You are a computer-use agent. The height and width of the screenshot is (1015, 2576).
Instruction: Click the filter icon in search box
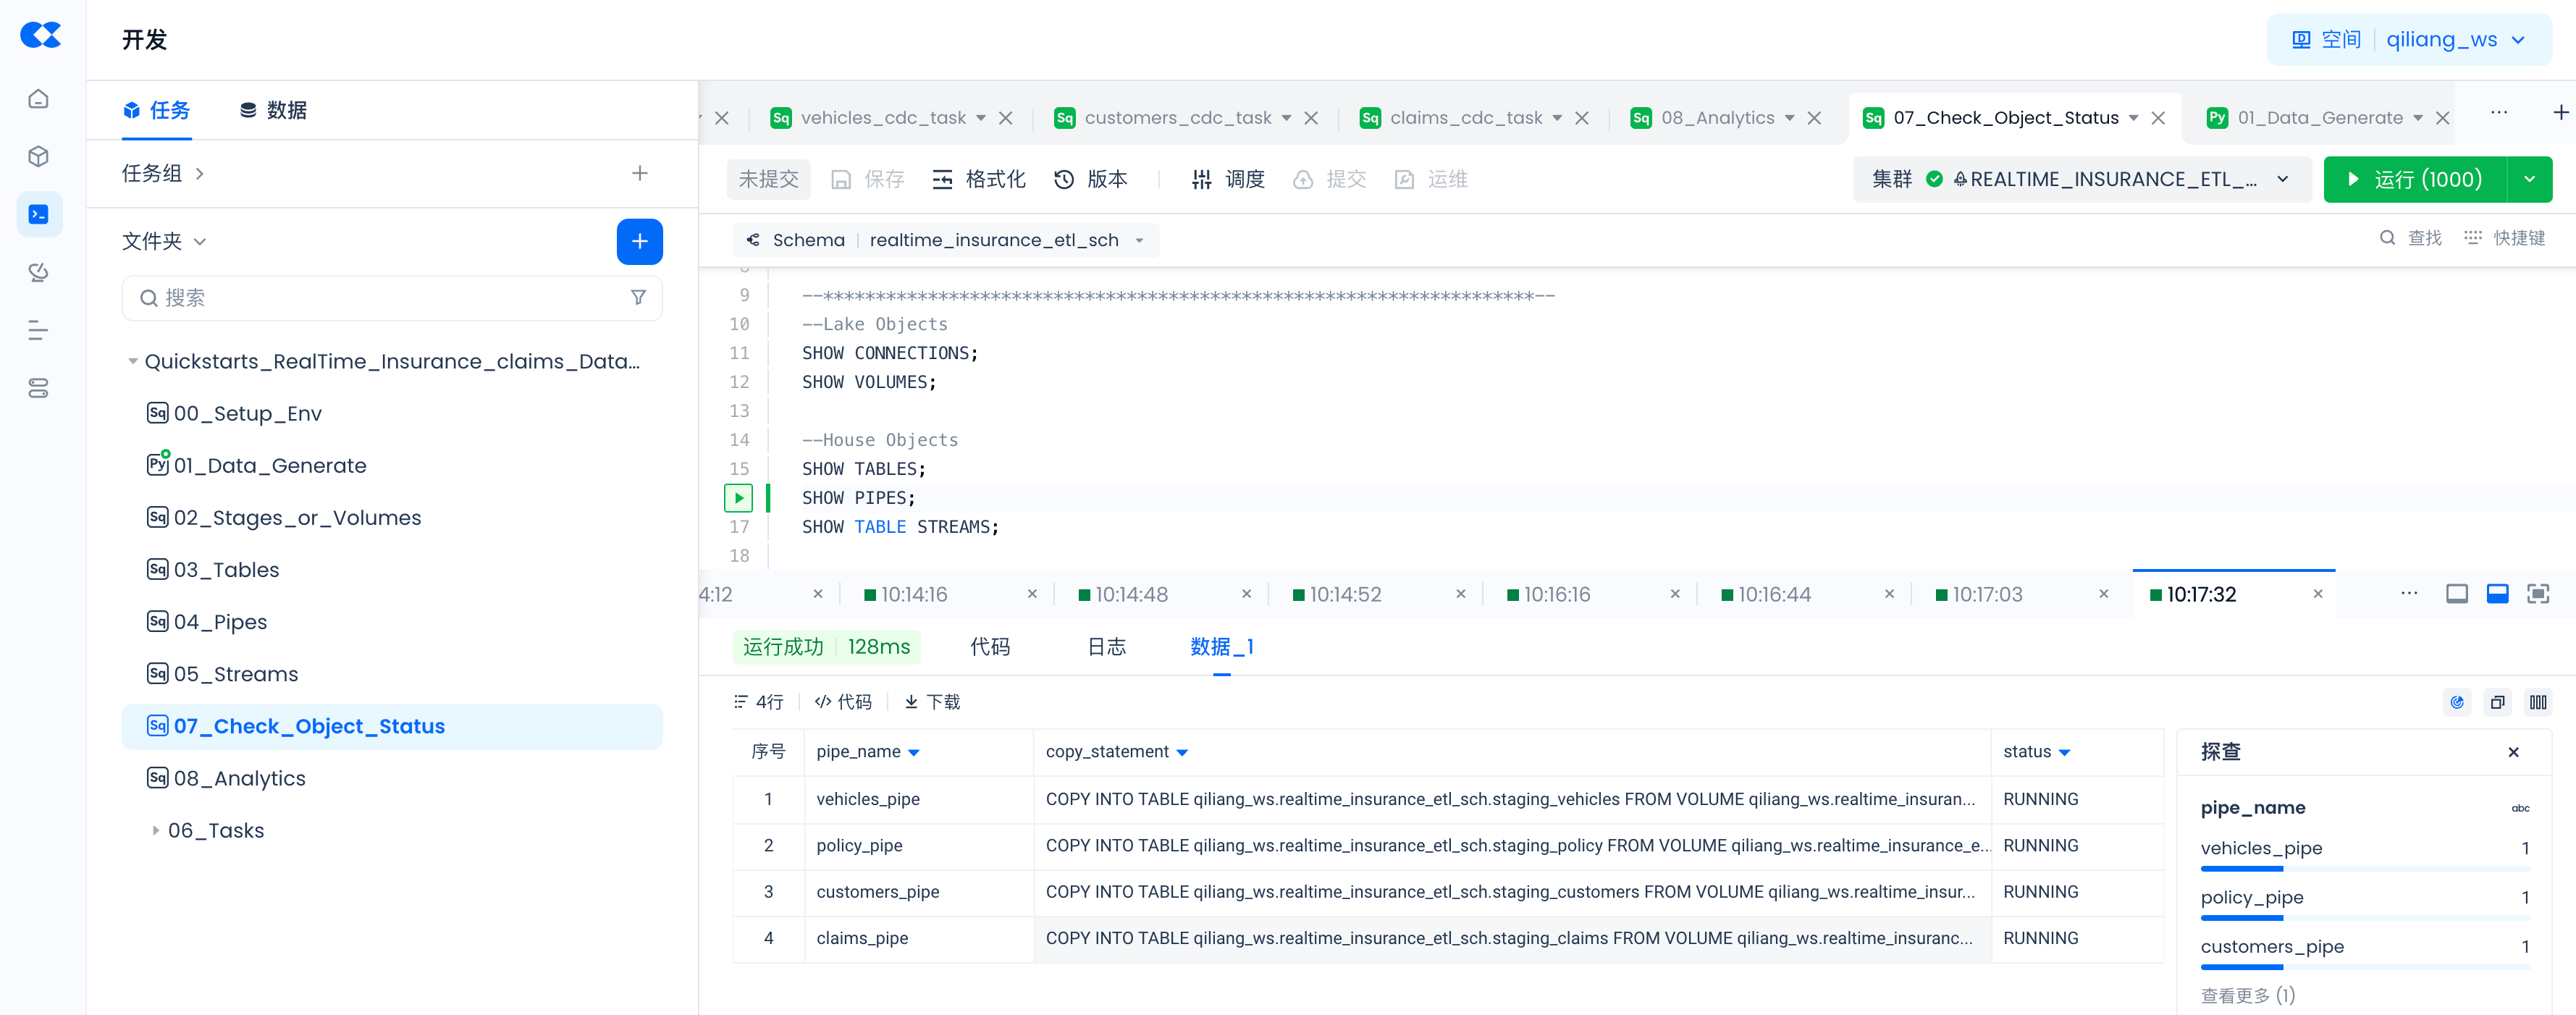tap(638, 297)
